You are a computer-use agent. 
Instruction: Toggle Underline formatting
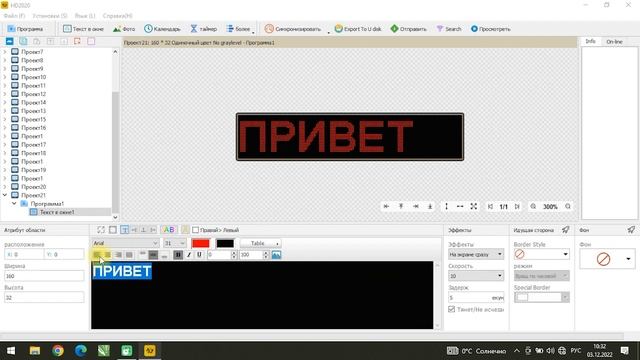tap(199, 255)
